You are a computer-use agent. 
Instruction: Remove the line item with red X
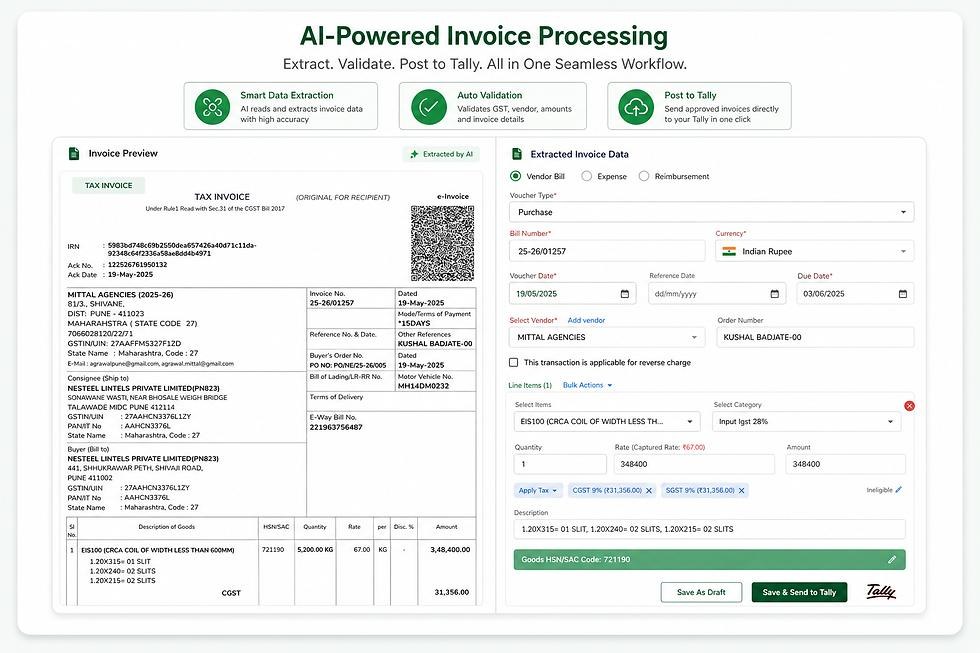(909, 406)
